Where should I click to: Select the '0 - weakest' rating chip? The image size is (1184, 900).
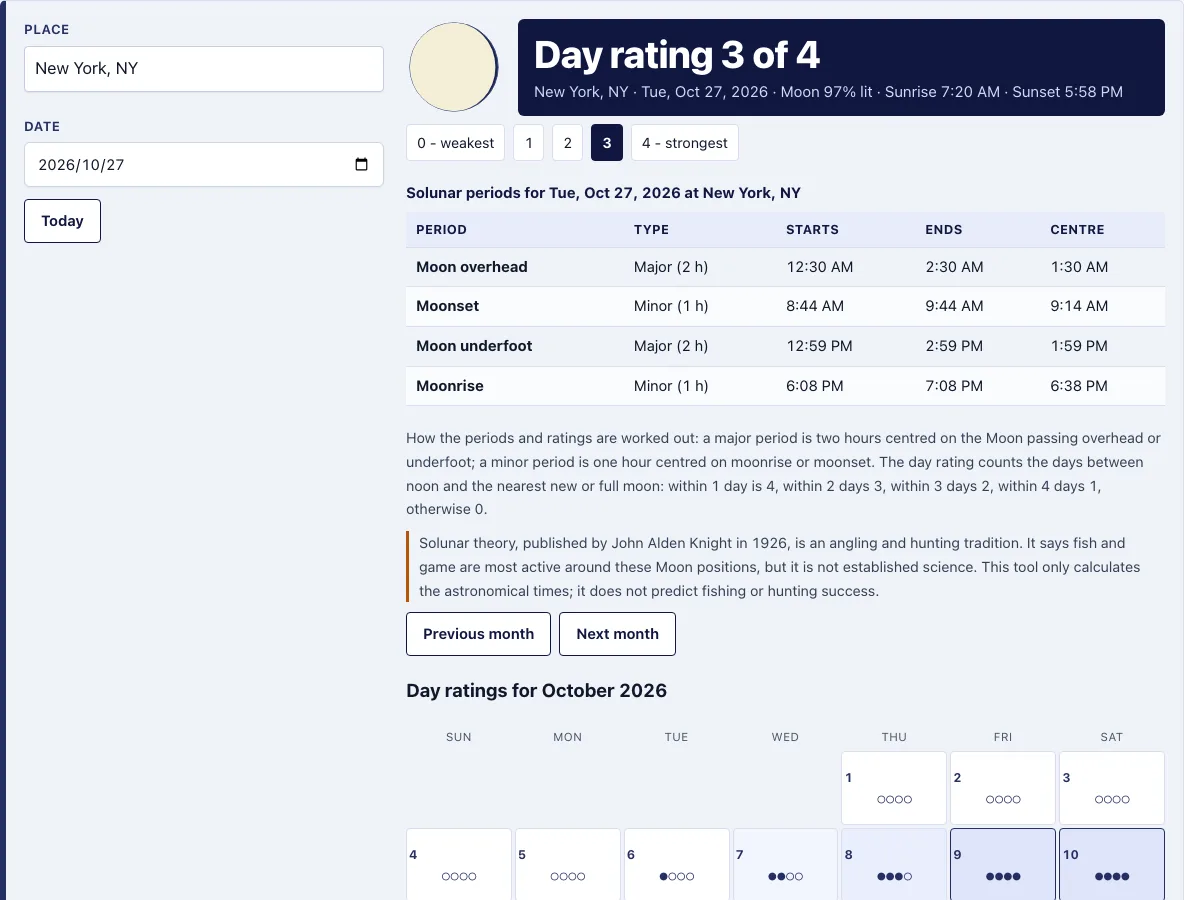click(455, 143)
